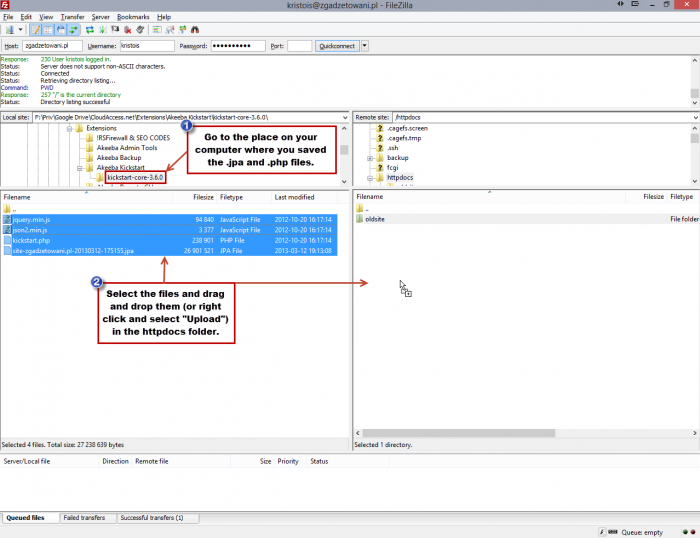The width and height of the screenshot is (700, 538).
Task: Click the Password input field
Action: point(238,46)
